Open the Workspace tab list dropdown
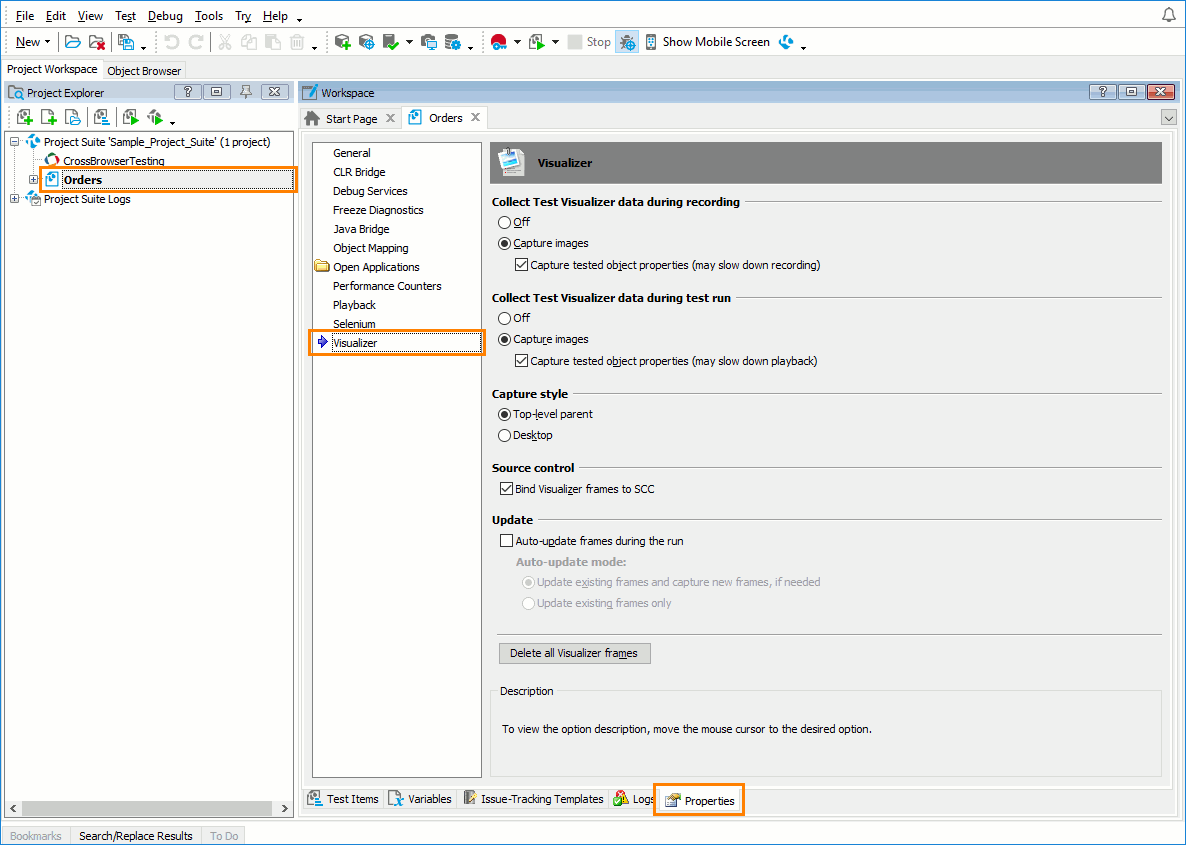1186x845 pixels. [x=1169, y=118]
